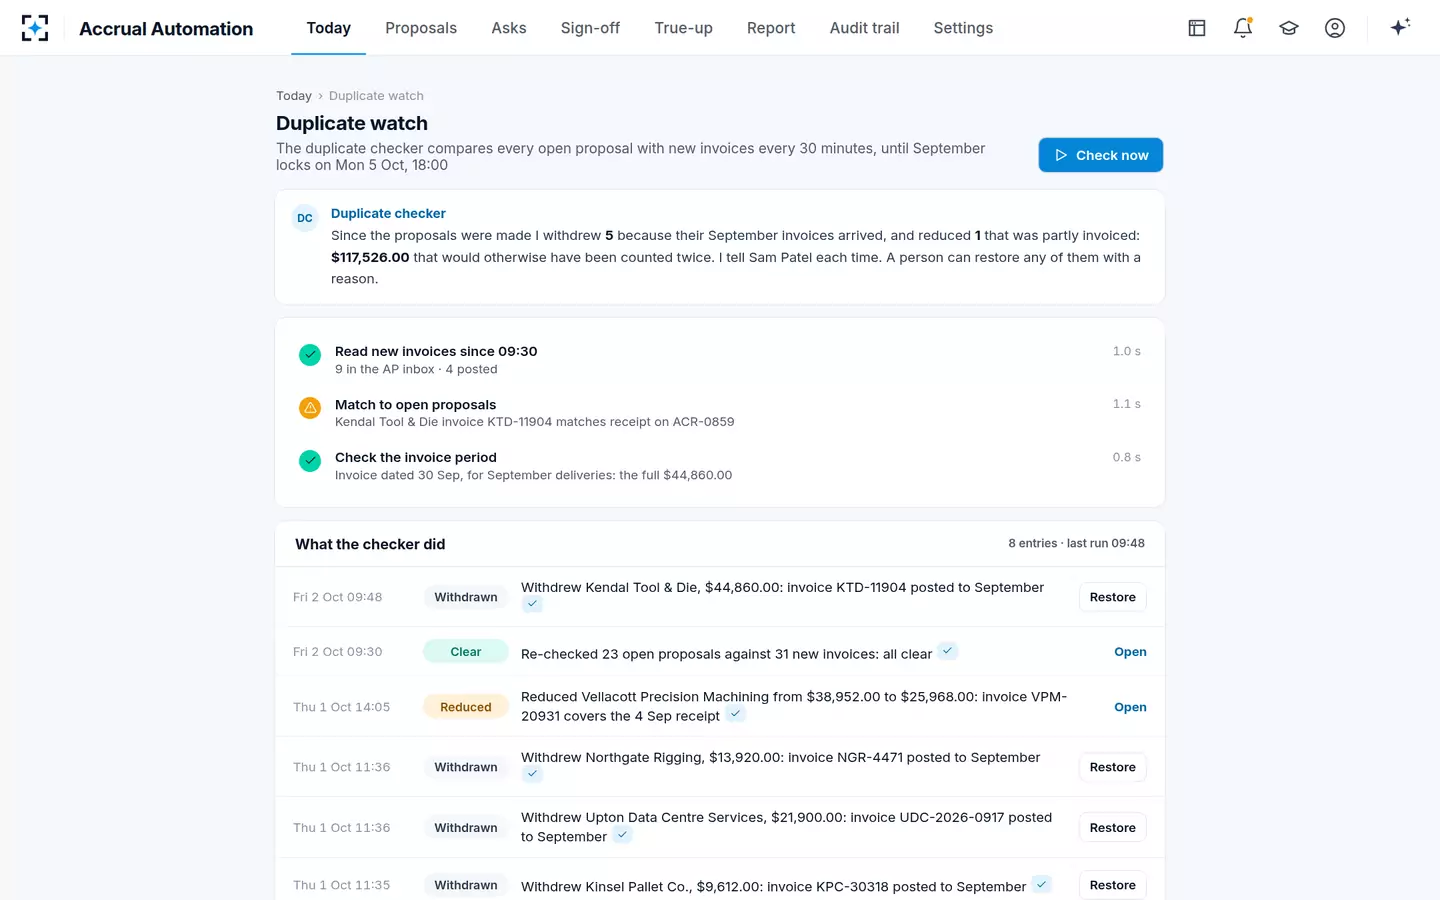Go to the Asks tab
Screen dimensions: 1440x900
[x=509, y=28]
